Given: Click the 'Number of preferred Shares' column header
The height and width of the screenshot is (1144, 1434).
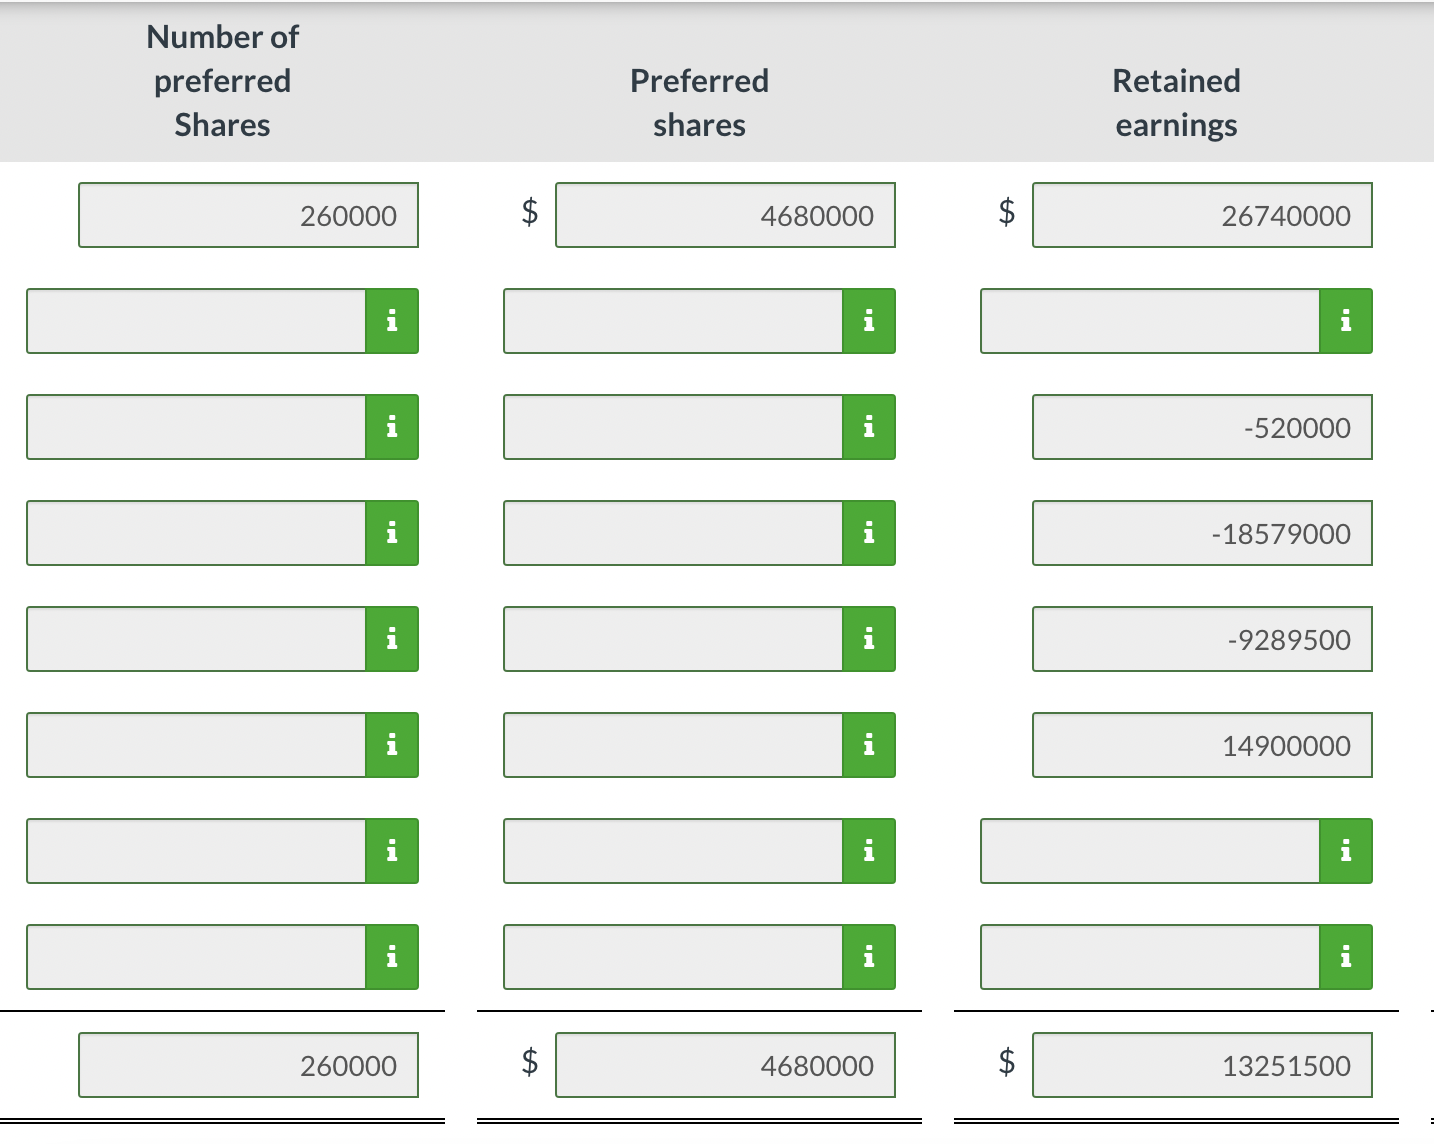Looking at the screenshot, I should 222,81.
